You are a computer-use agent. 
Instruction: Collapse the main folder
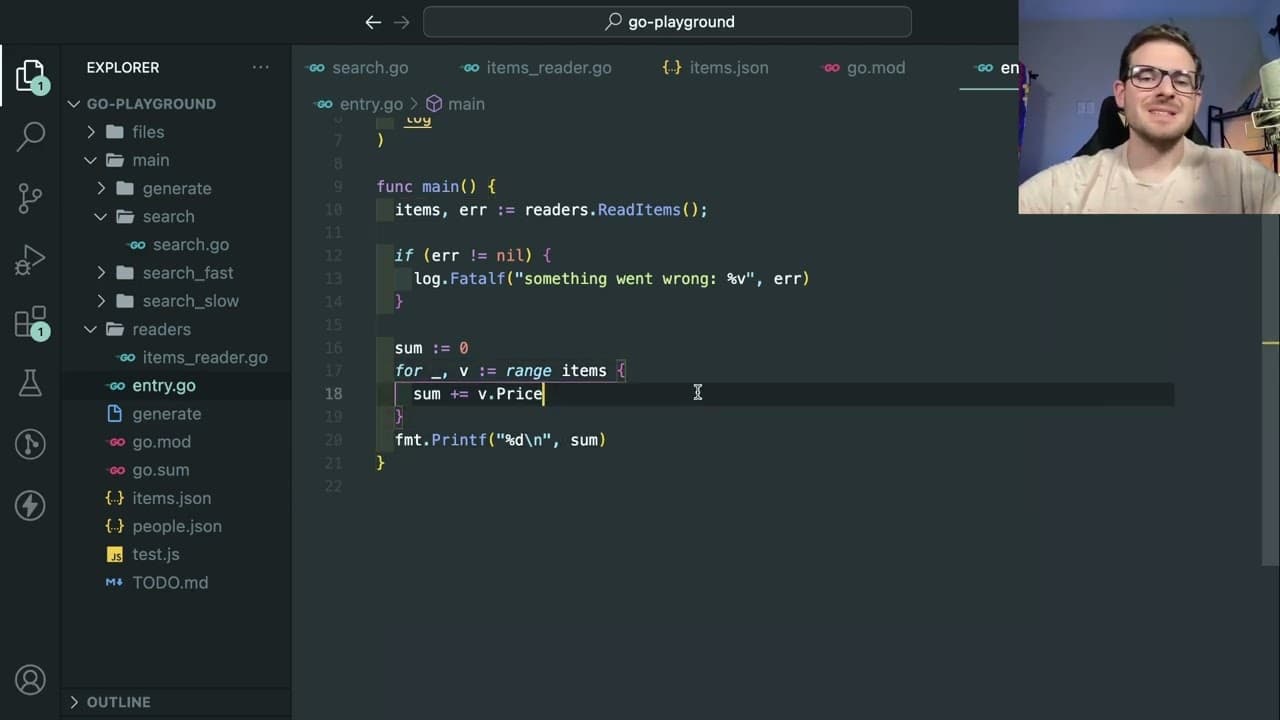point(91,160)
